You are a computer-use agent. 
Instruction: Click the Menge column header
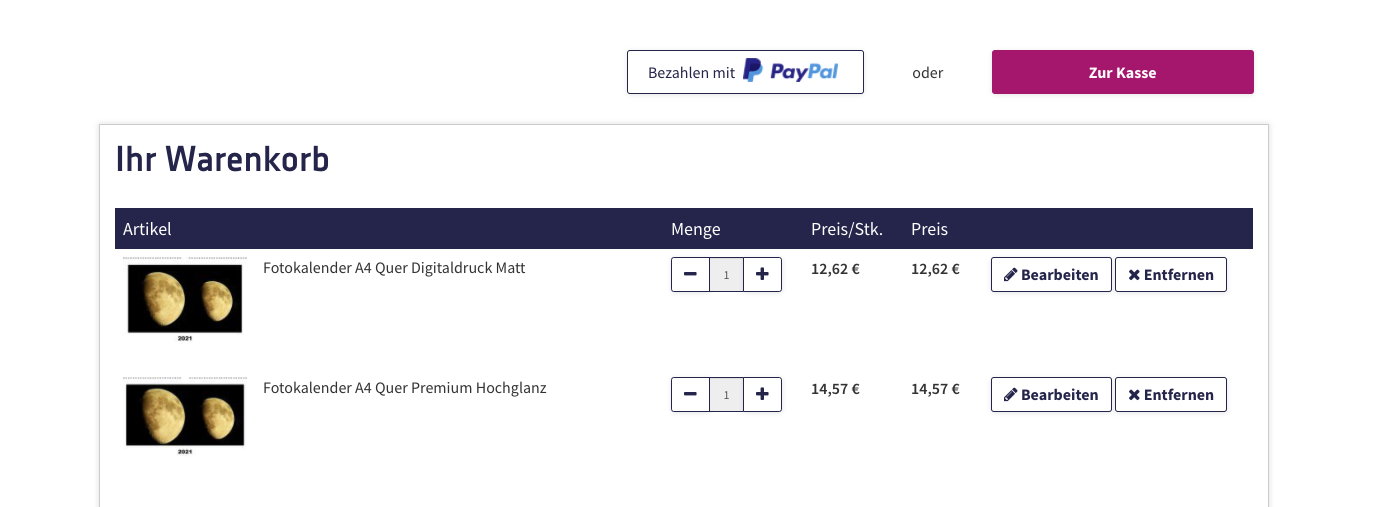(x=696, y=229)
